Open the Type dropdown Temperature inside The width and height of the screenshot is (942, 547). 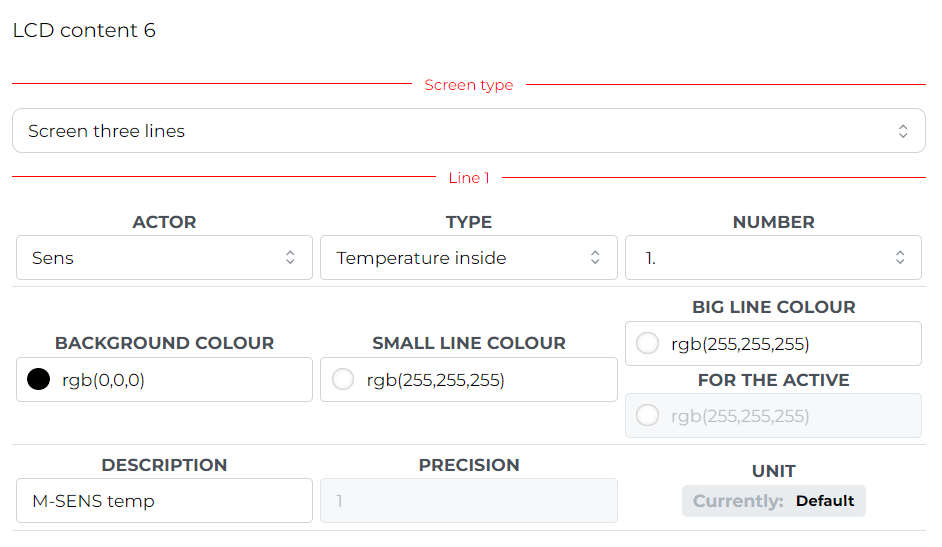pyautogui.click(x=469, y=258)
